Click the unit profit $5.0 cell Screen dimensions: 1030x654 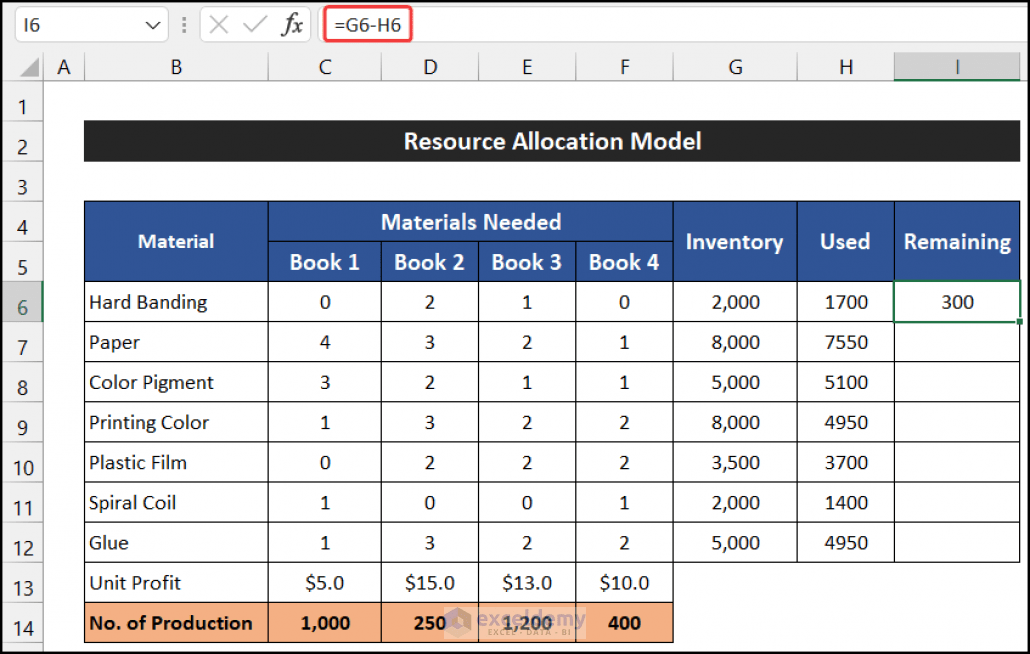point(325,582)
